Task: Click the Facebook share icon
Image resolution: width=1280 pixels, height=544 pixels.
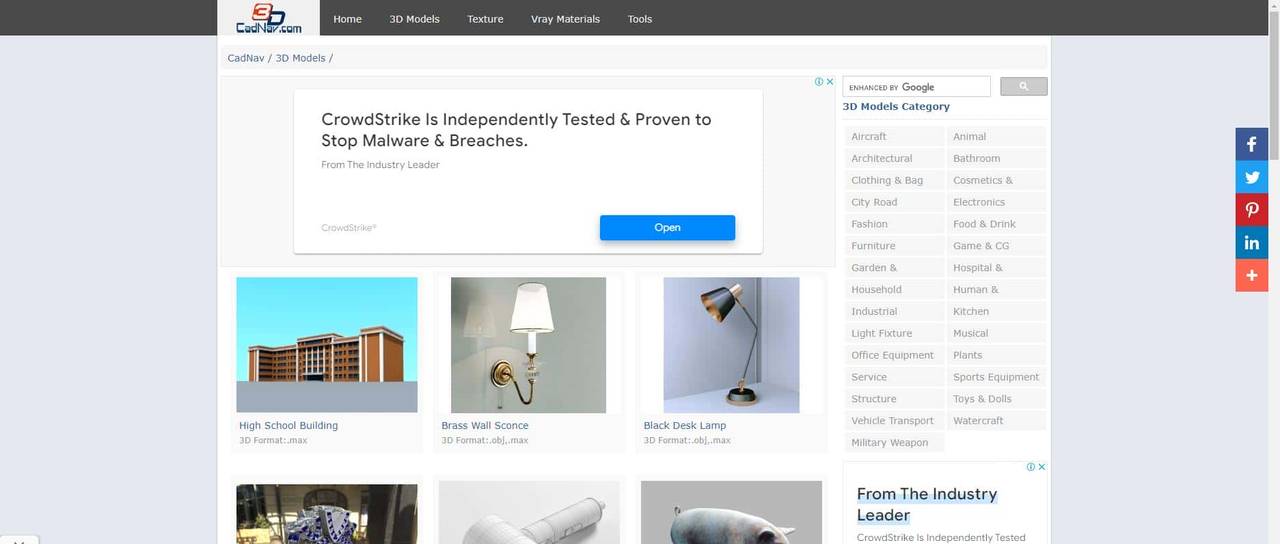Action: [1251, 144]
